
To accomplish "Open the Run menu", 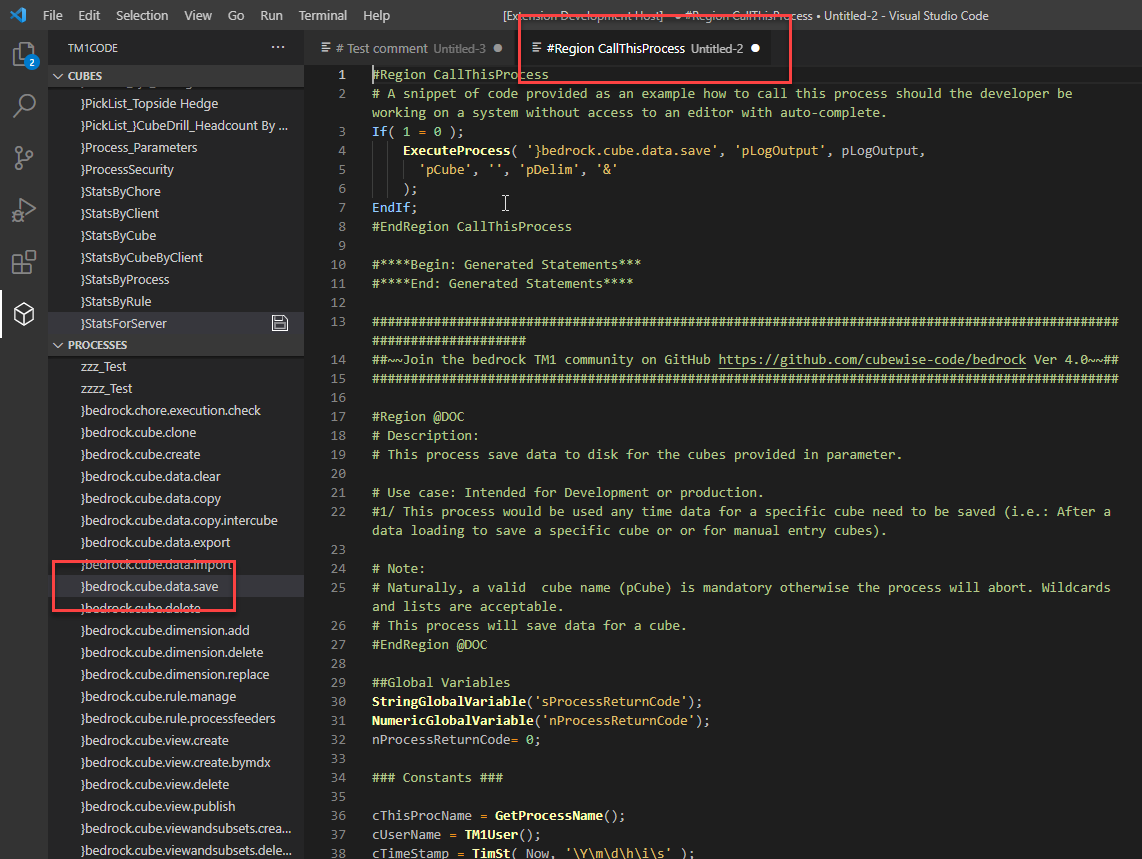I will click(x=272, y=15).
